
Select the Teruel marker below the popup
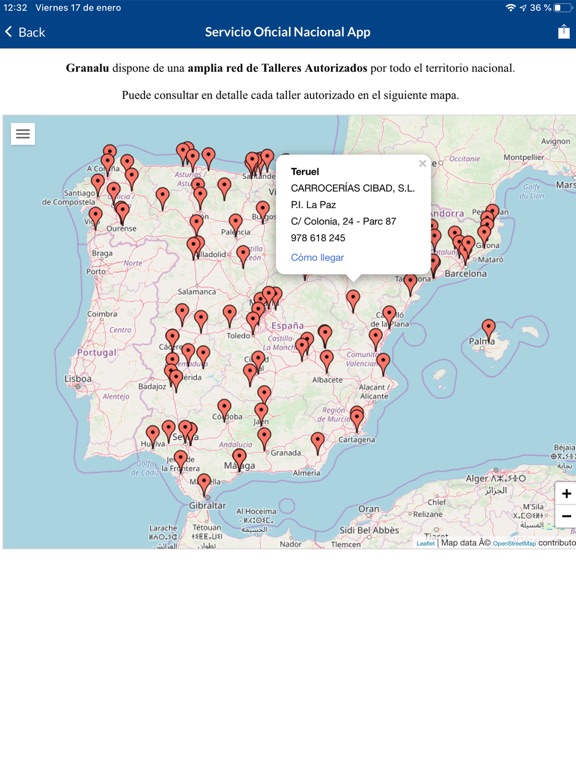tap(353, 300)
